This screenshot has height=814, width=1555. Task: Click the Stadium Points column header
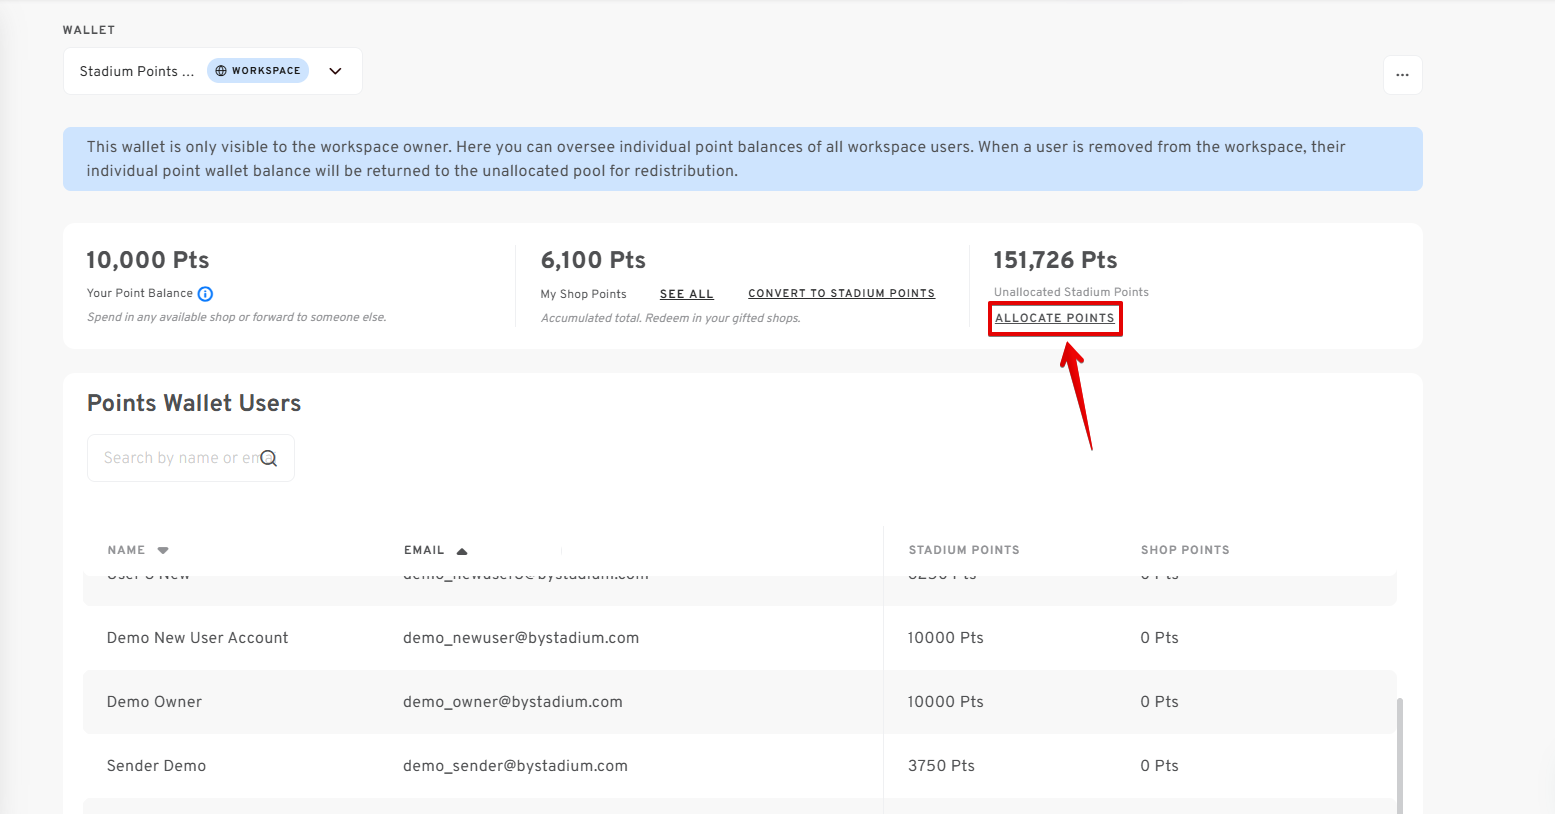click(964, 550)
